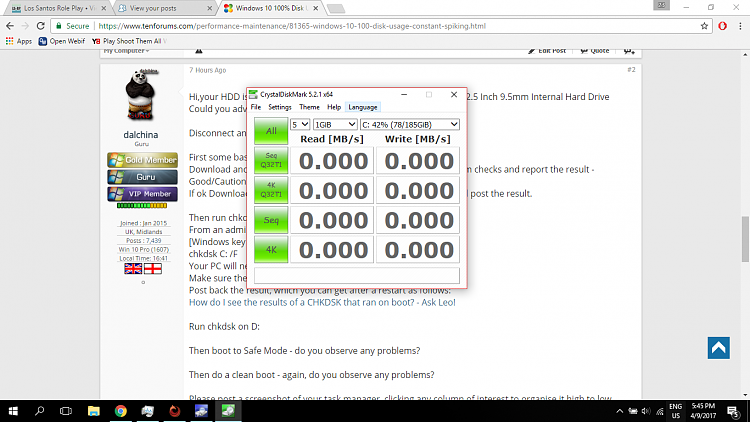
Task: Open volume control in system tray
Action: point(646,411)
